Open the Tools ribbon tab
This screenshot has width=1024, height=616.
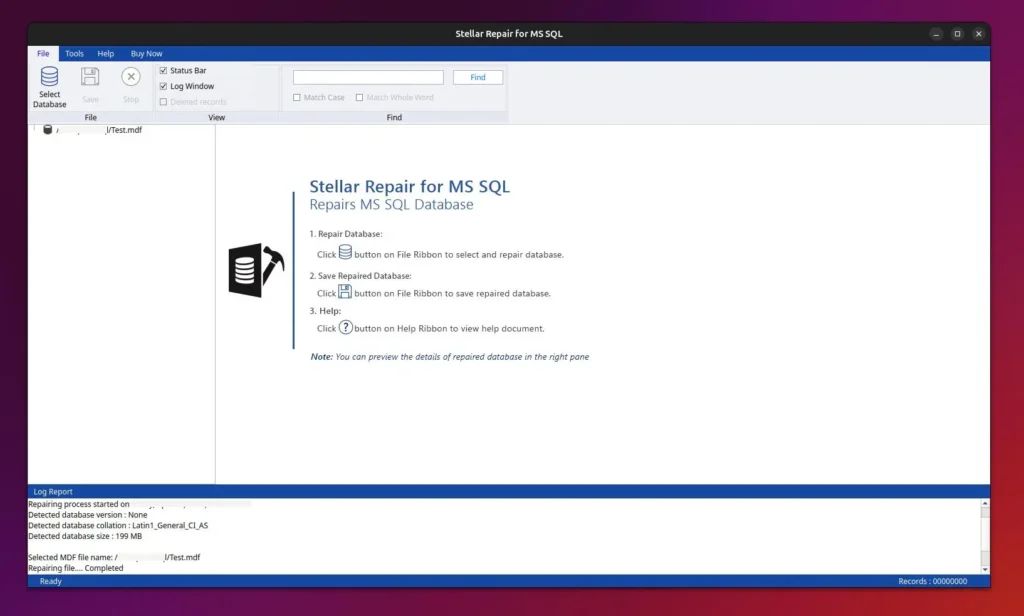tap(75, 54)
